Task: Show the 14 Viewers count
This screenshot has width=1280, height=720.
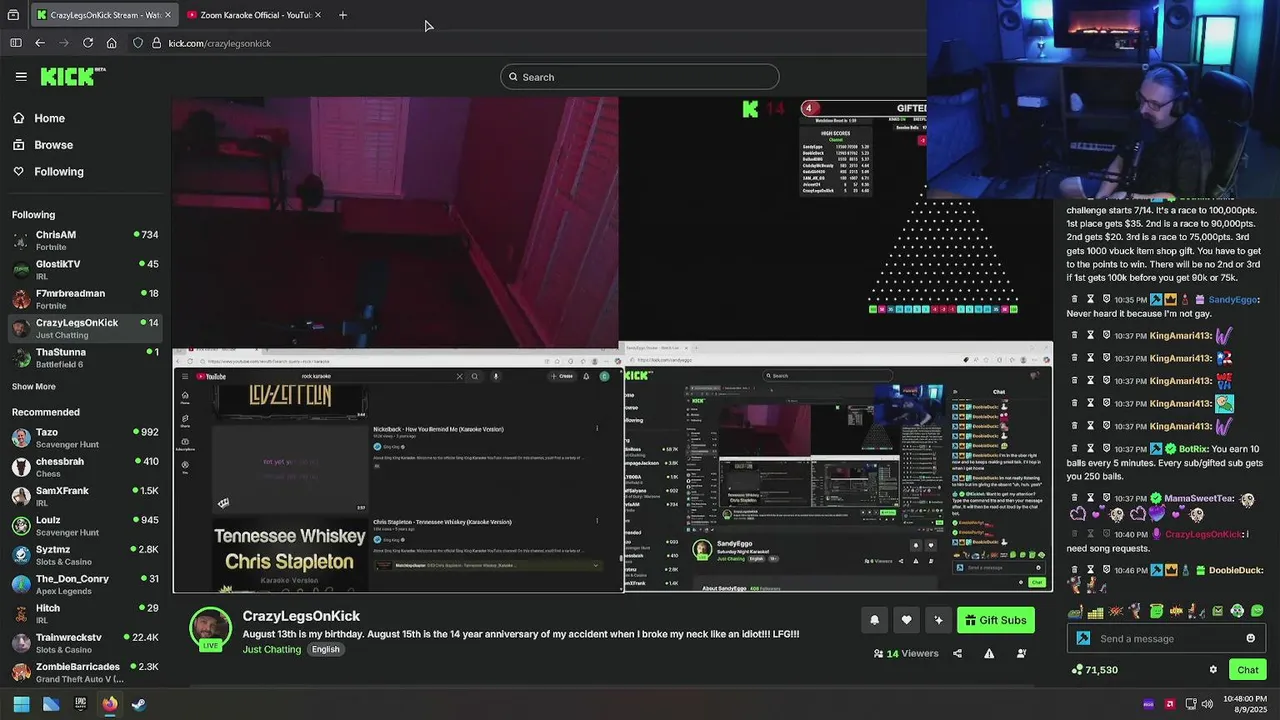Action: click(906, 653)
